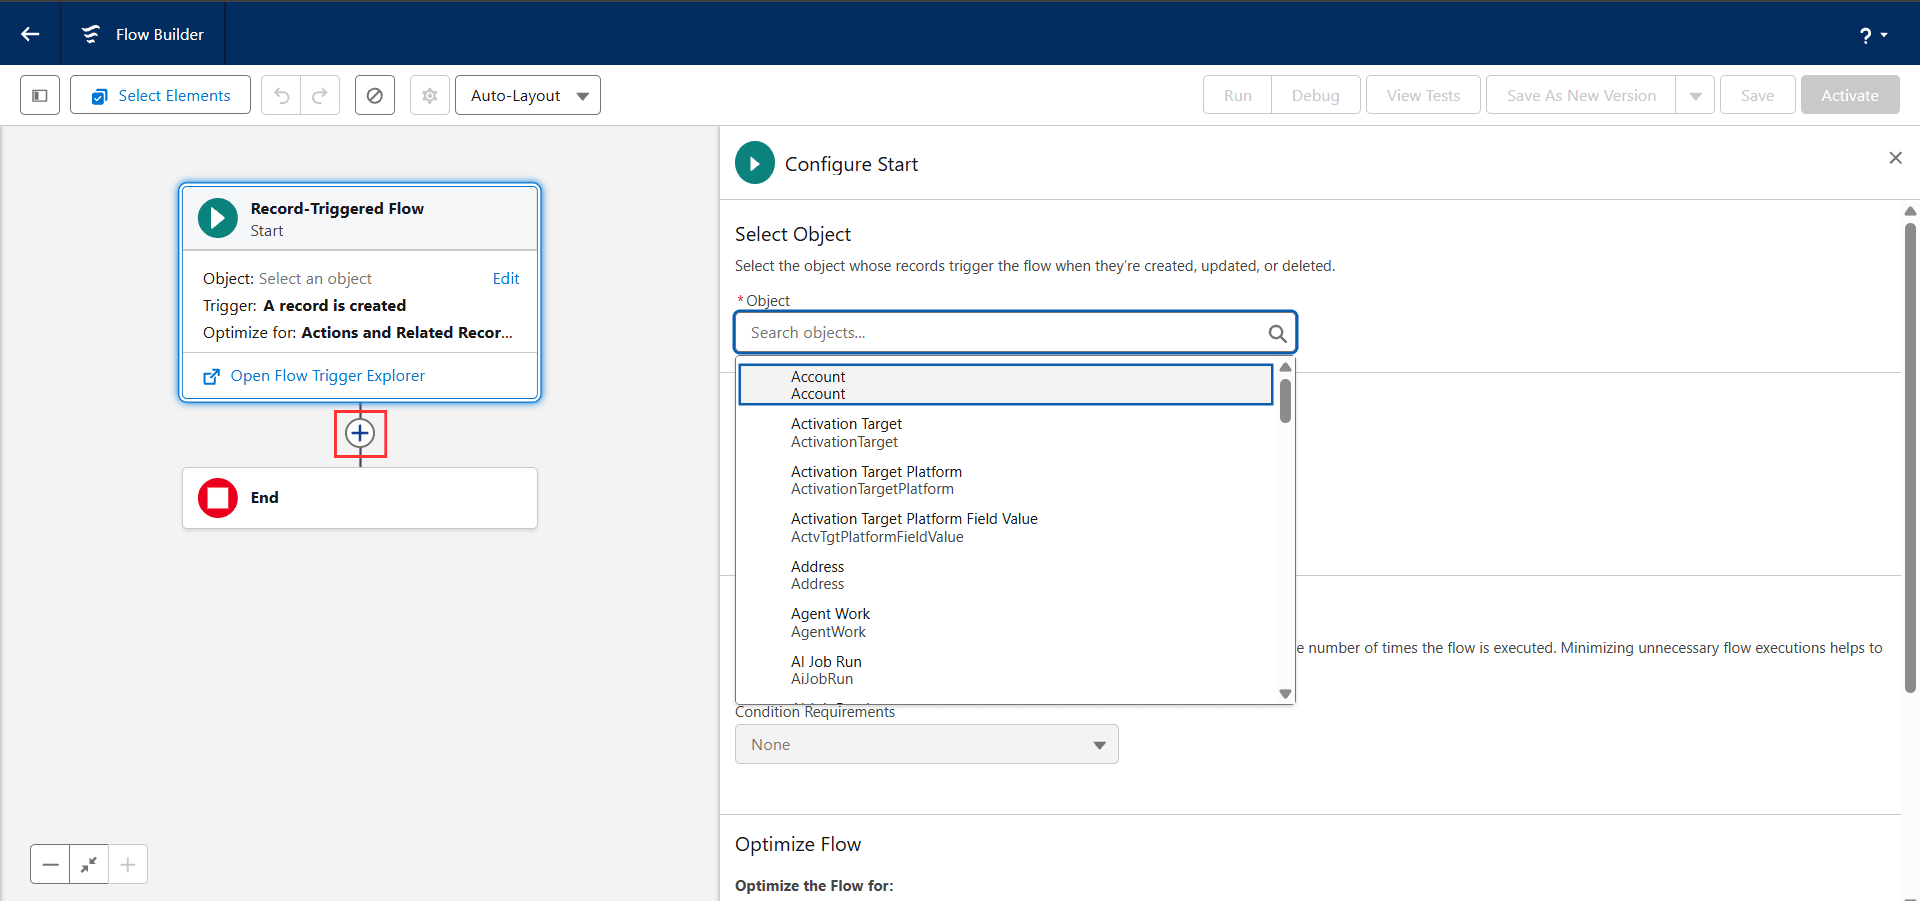Click Save As New Version
1920x901 pixels.
coord(1581,95)
